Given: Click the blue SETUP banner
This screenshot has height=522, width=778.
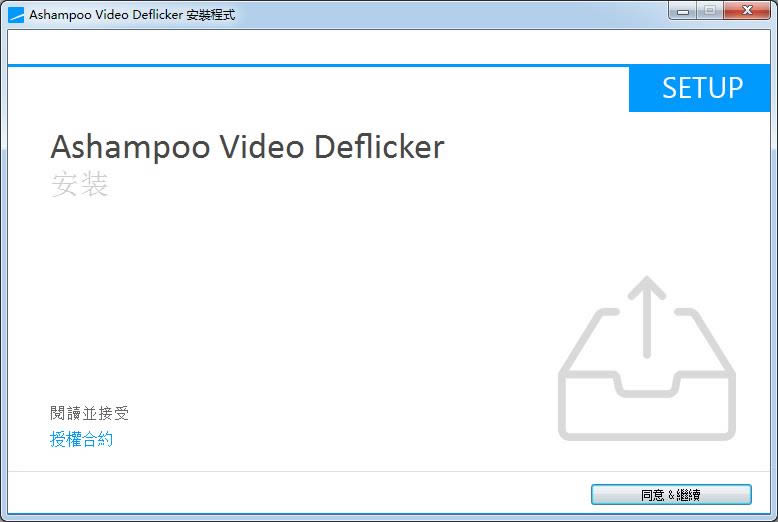Looking at the screenshot, I should point(699,88).
